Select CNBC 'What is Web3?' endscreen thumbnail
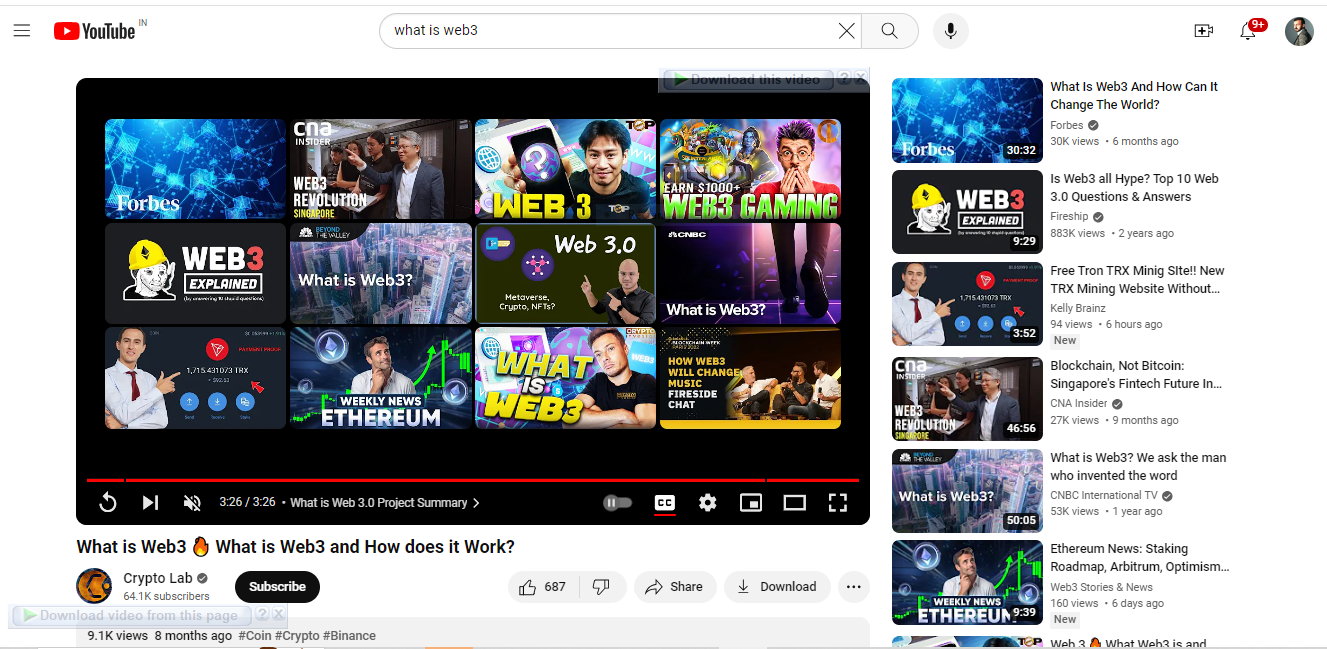1327x649 pixels. pyautogui.click(x=750, y=273)
